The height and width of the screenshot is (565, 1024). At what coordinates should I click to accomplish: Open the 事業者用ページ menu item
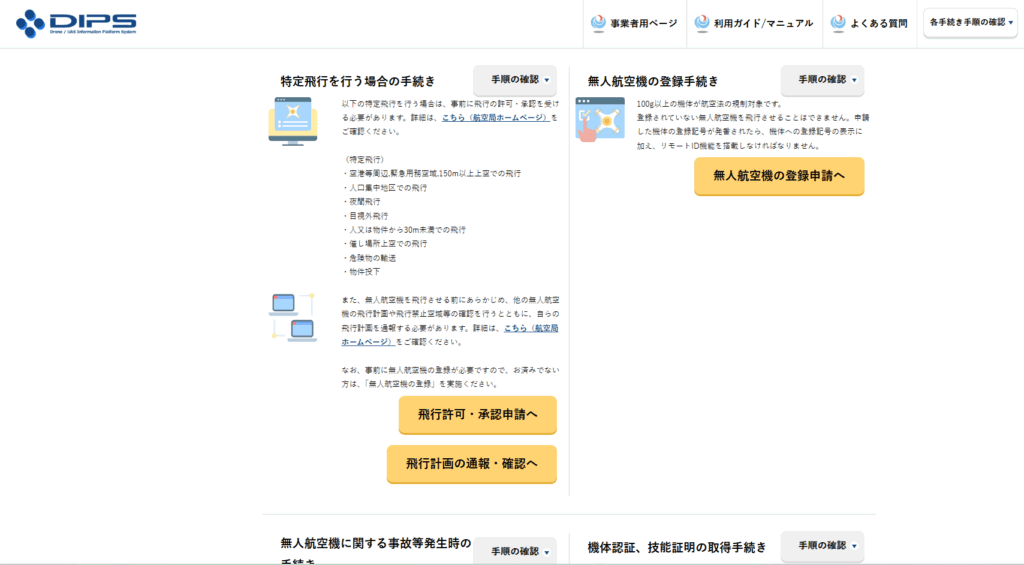(643, 23)
